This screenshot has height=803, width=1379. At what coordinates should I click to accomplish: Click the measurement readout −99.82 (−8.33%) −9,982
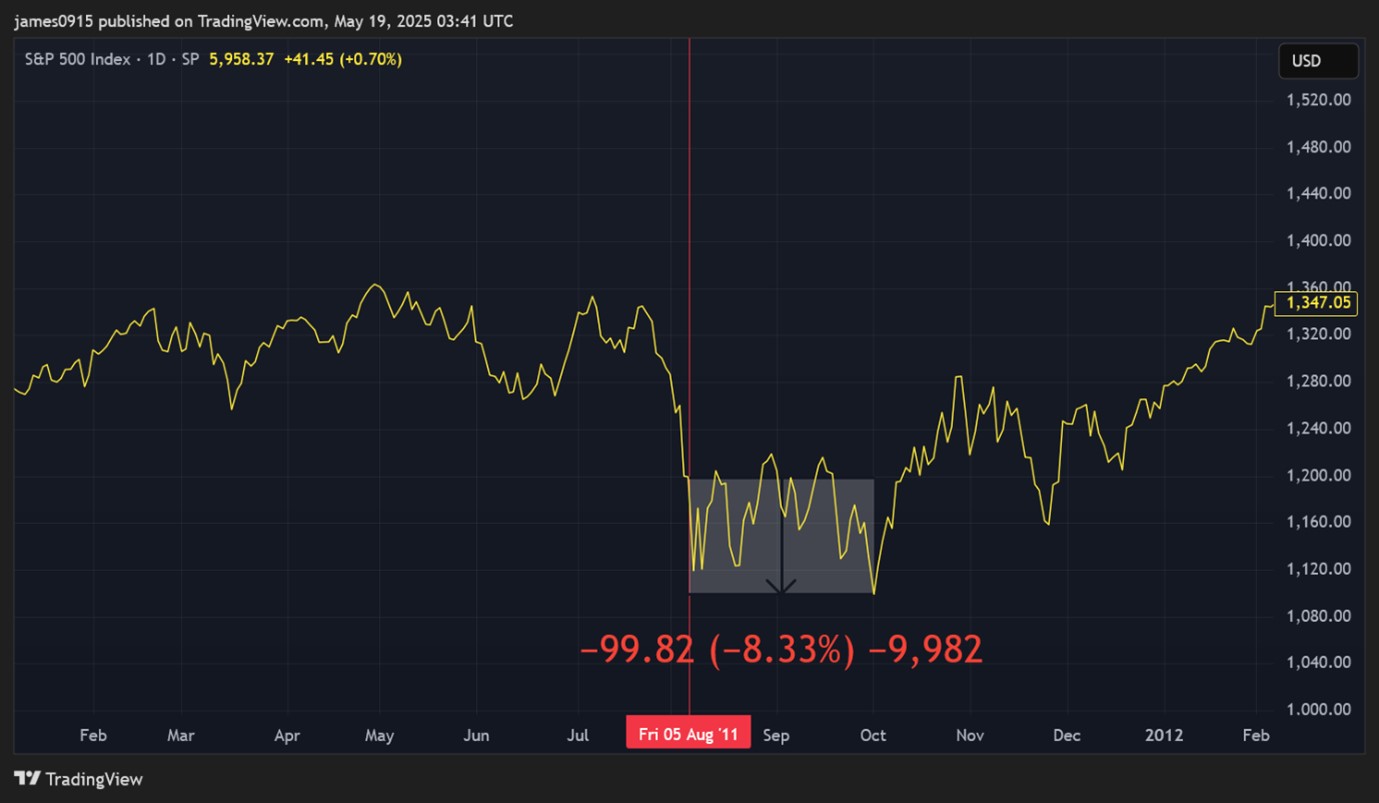pos(781,650)
